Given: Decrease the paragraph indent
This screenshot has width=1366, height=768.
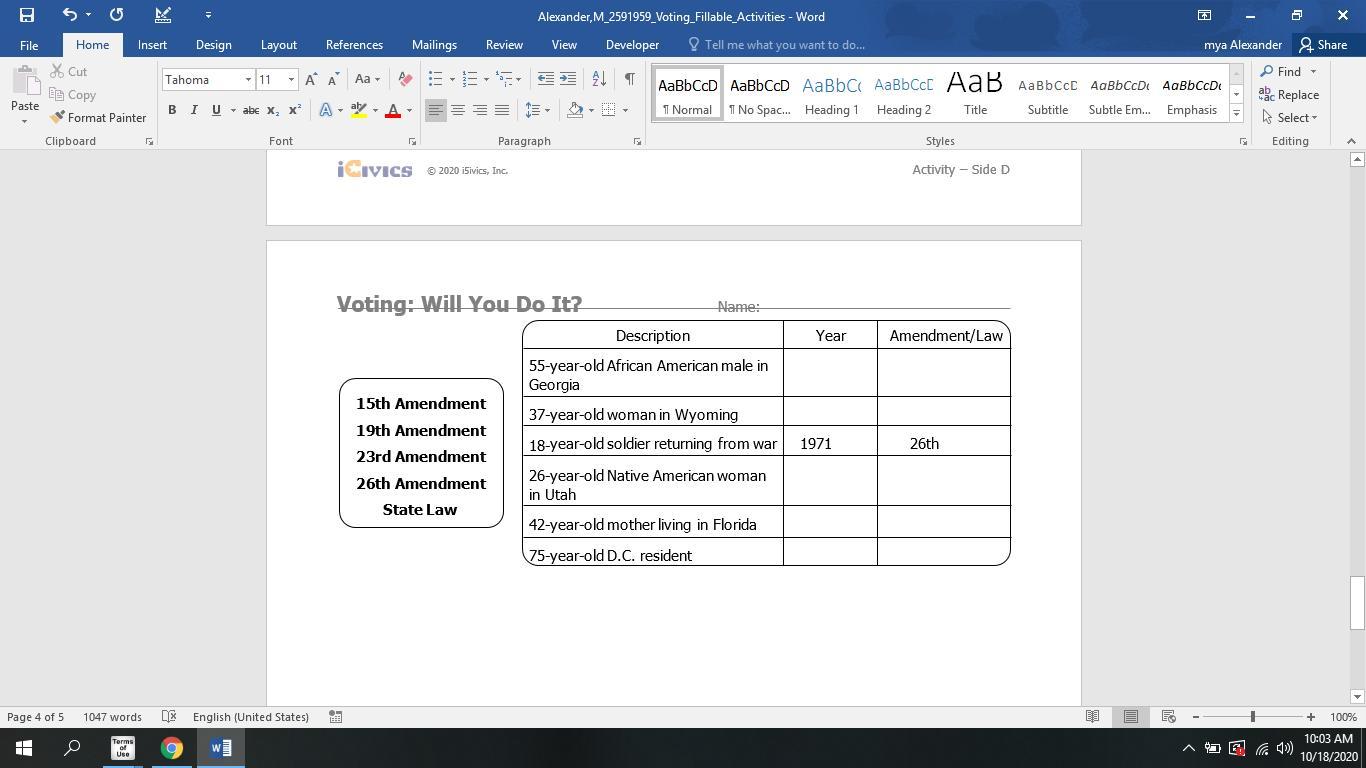Looking at the screenshot, I should [x=545, y=80].
